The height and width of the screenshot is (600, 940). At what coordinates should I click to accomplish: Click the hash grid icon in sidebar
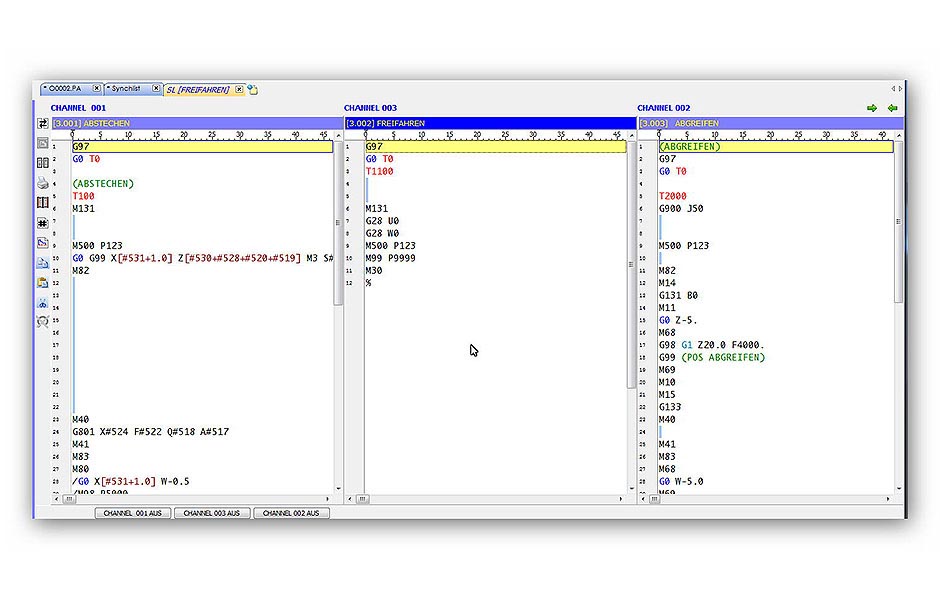tap(43, 223)
